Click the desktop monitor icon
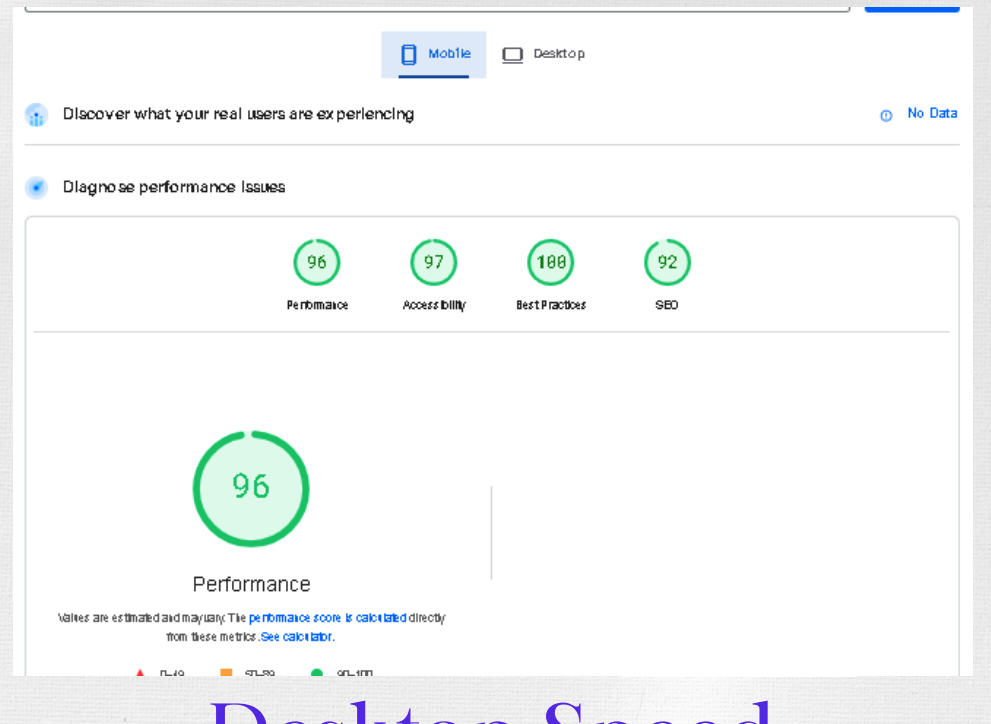The height and width of the screenshot is (724, 991). pos(512,55)
